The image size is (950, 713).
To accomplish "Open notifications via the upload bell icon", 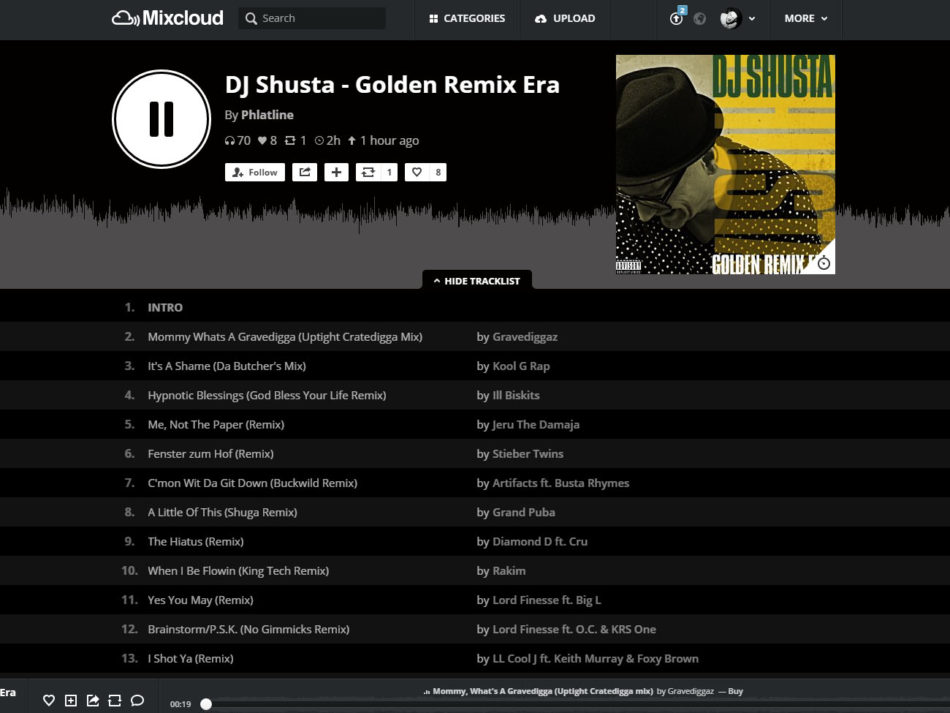I will tap(678, 18).
